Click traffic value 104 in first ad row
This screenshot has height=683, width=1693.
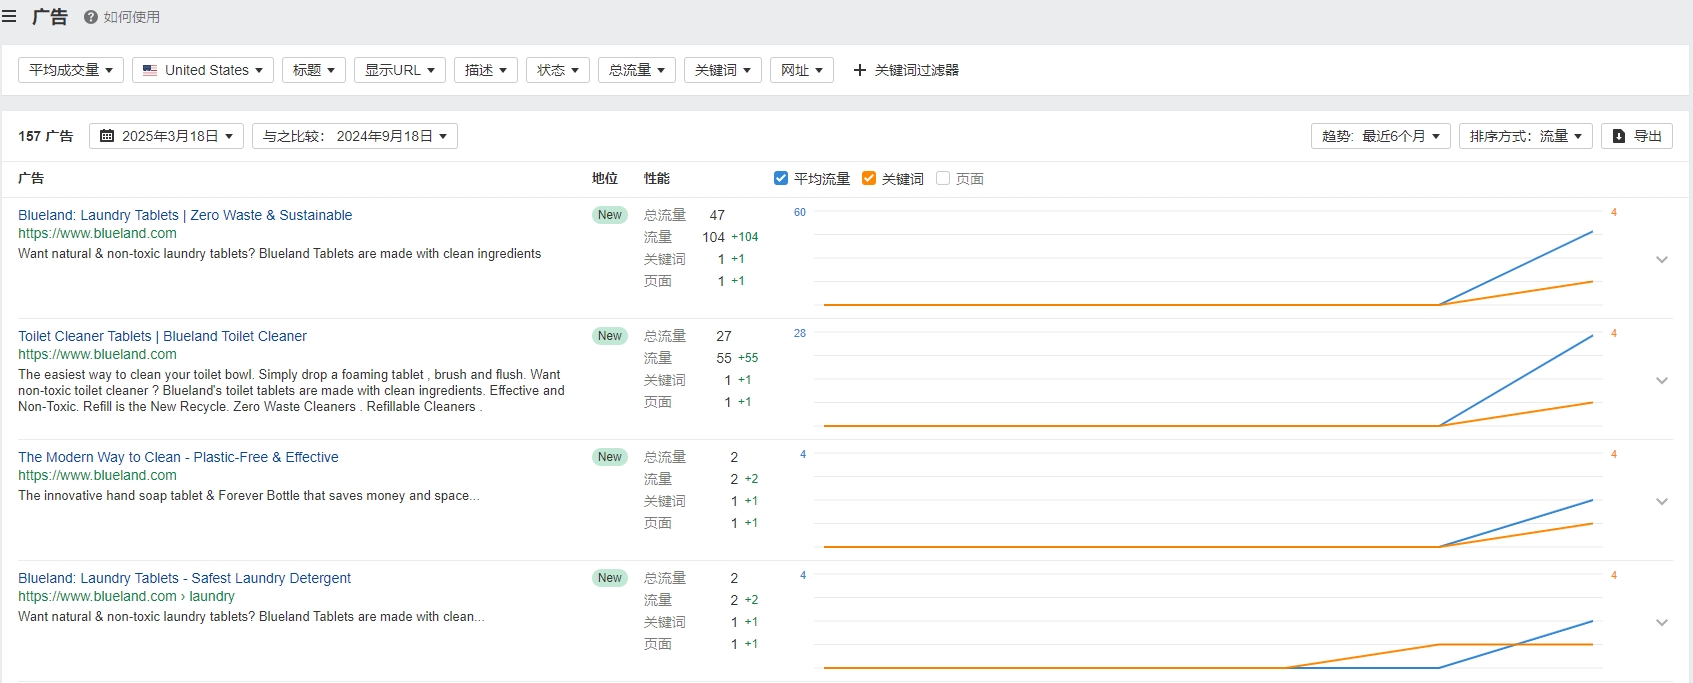point(713,237)
